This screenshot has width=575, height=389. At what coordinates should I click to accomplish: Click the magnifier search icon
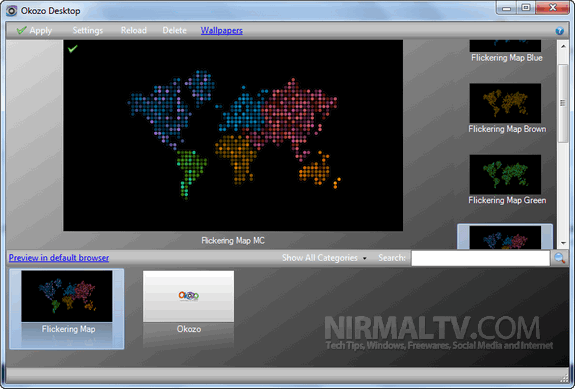click(560, 258)
